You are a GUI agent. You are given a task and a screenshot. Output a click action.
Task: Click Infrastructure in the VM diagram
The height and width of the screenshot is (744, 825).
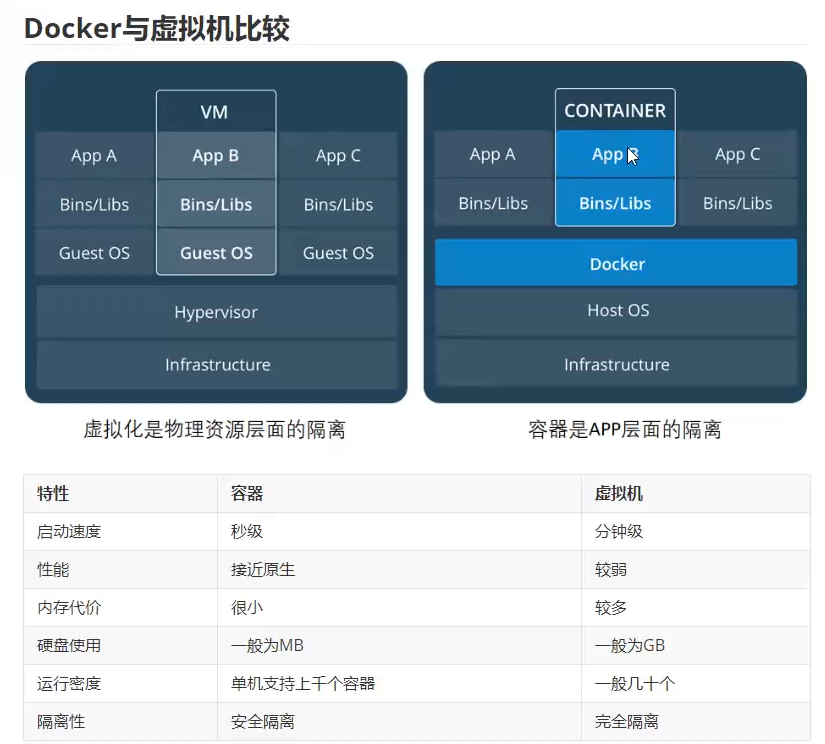tap(217, 365)
